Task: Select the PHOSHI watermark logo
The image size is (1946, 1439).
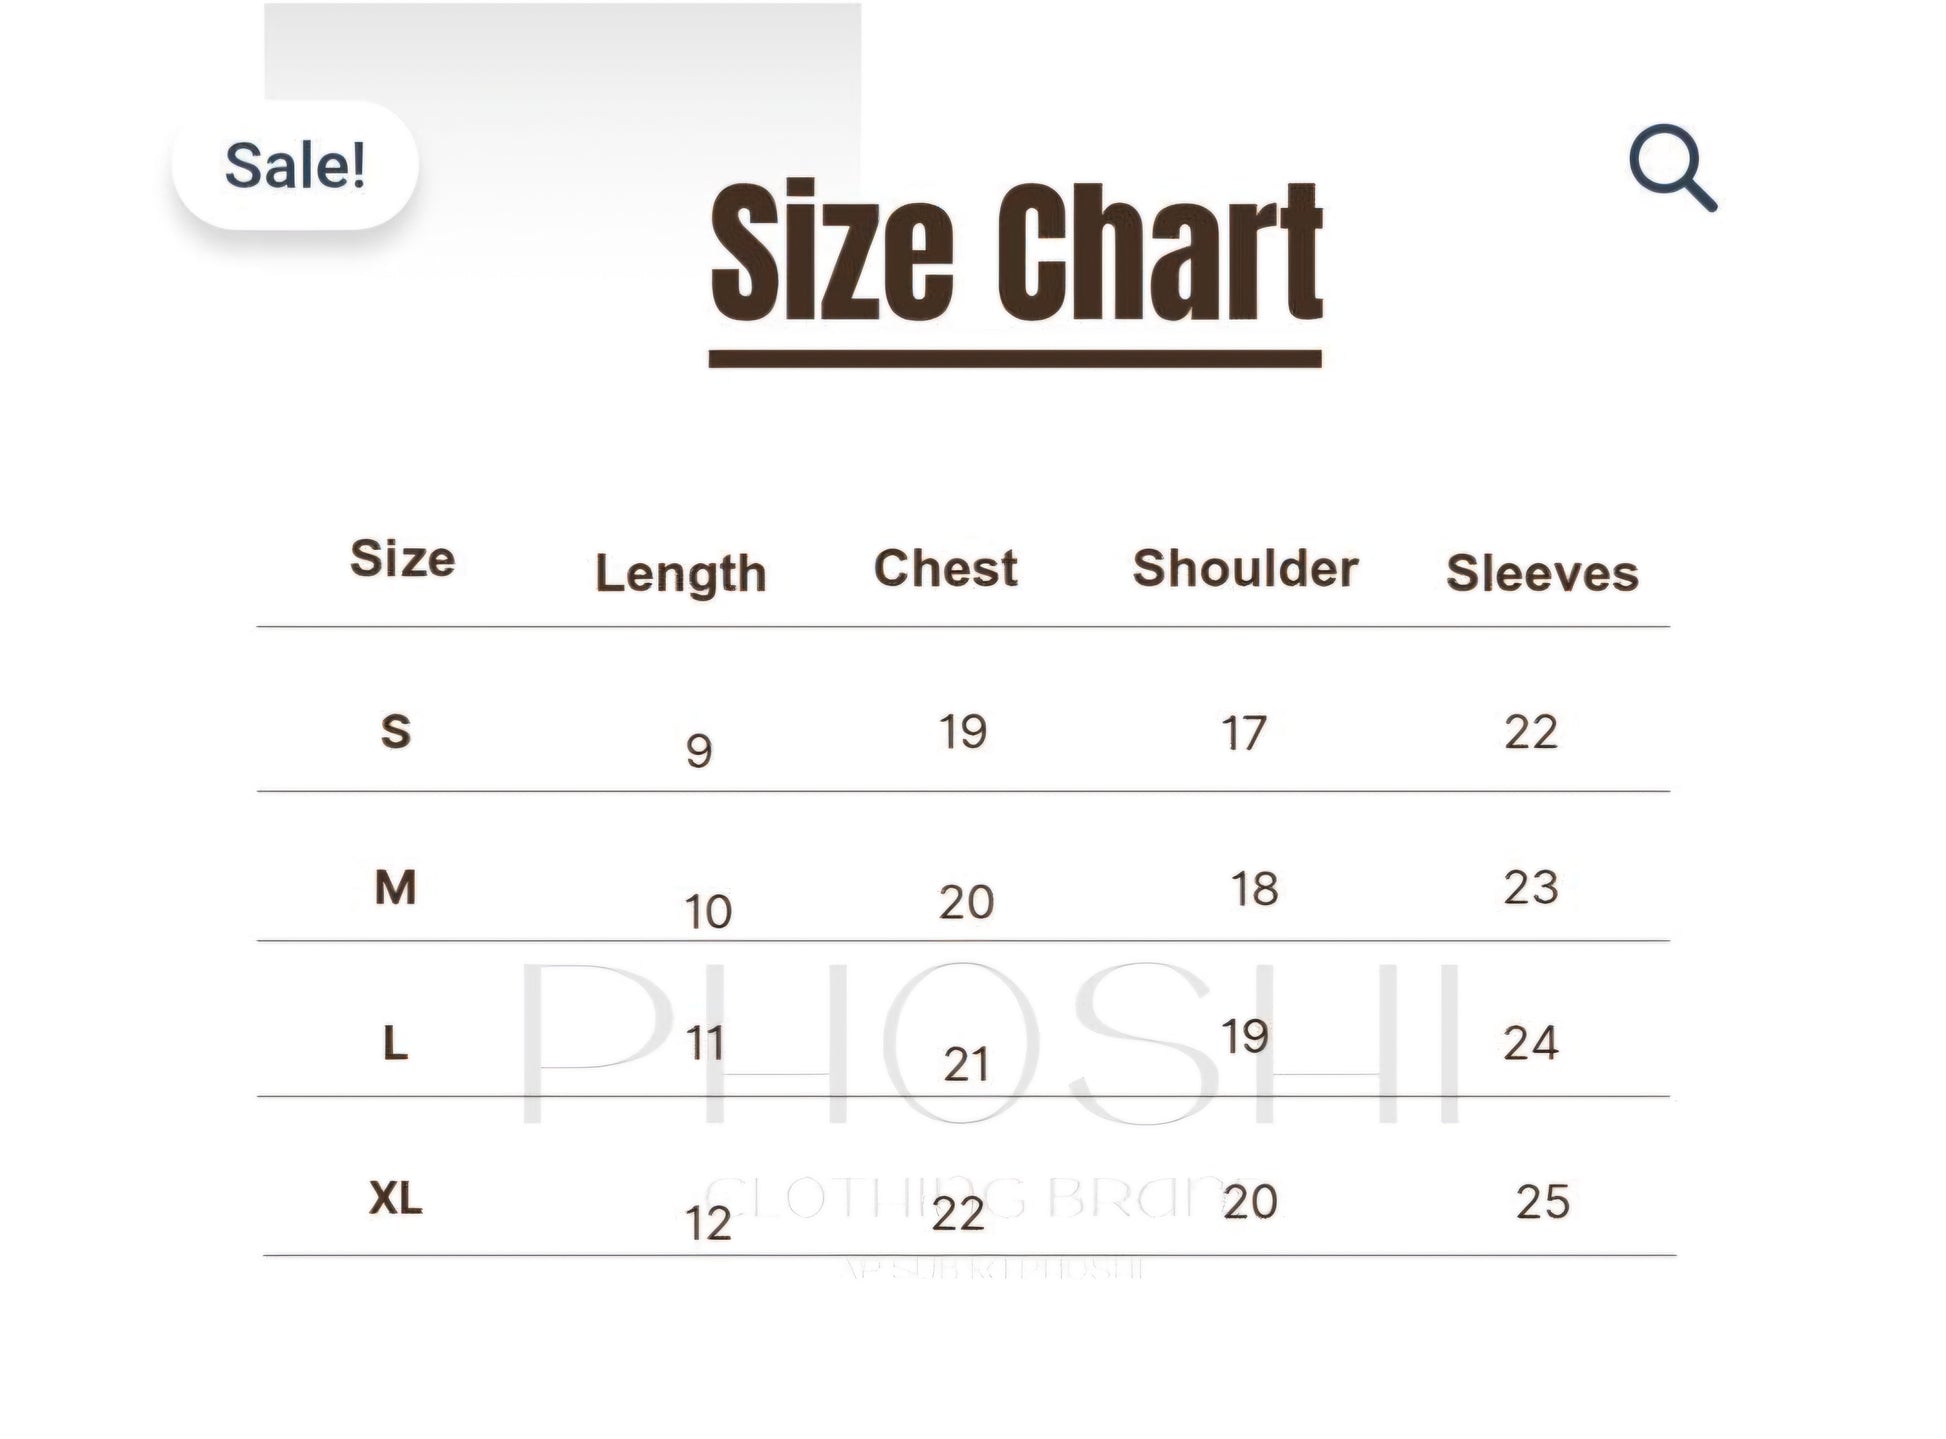Action: pos(990,1044)
